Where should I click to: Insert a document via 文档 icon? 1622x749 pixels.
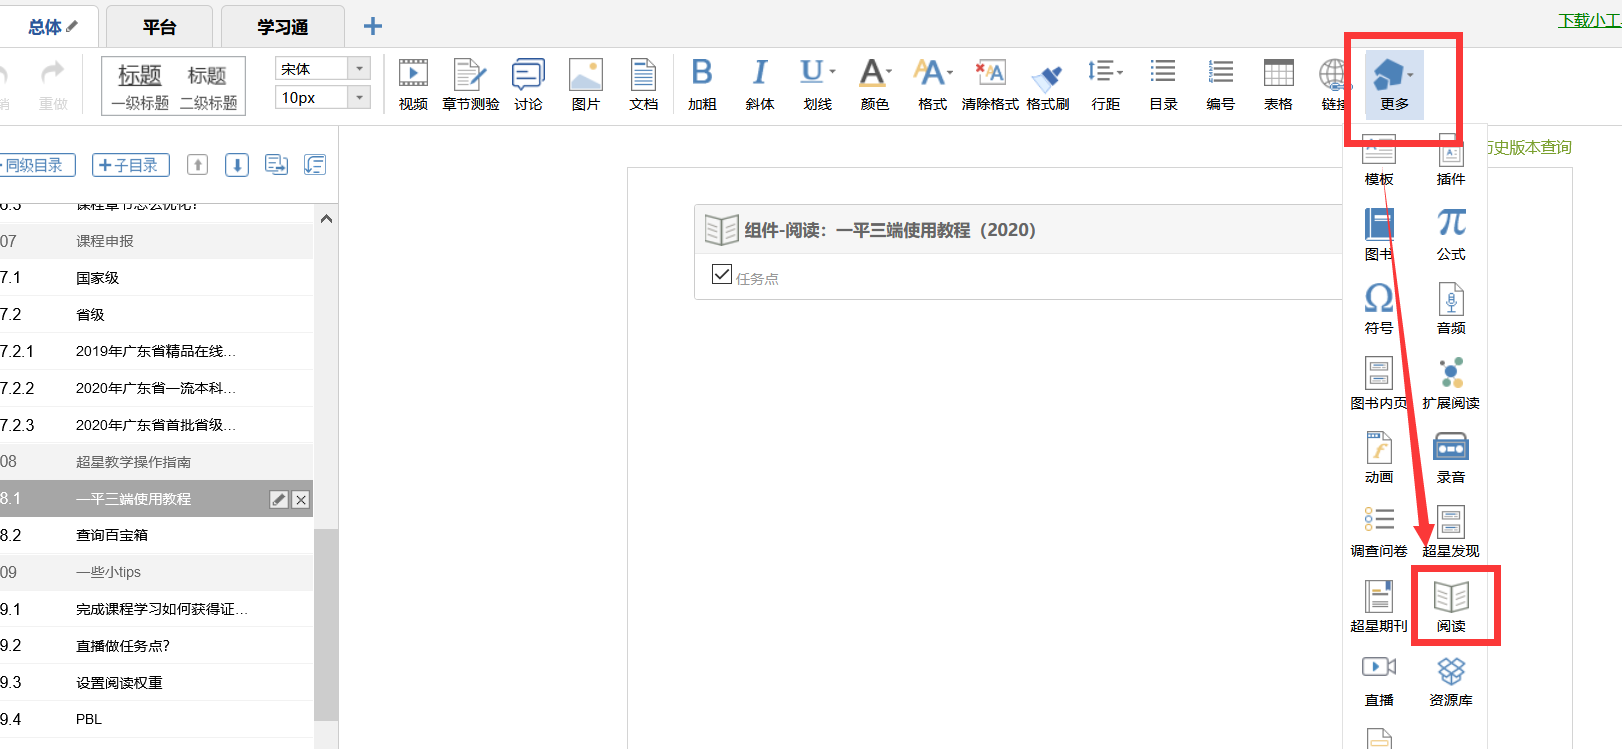644,83
